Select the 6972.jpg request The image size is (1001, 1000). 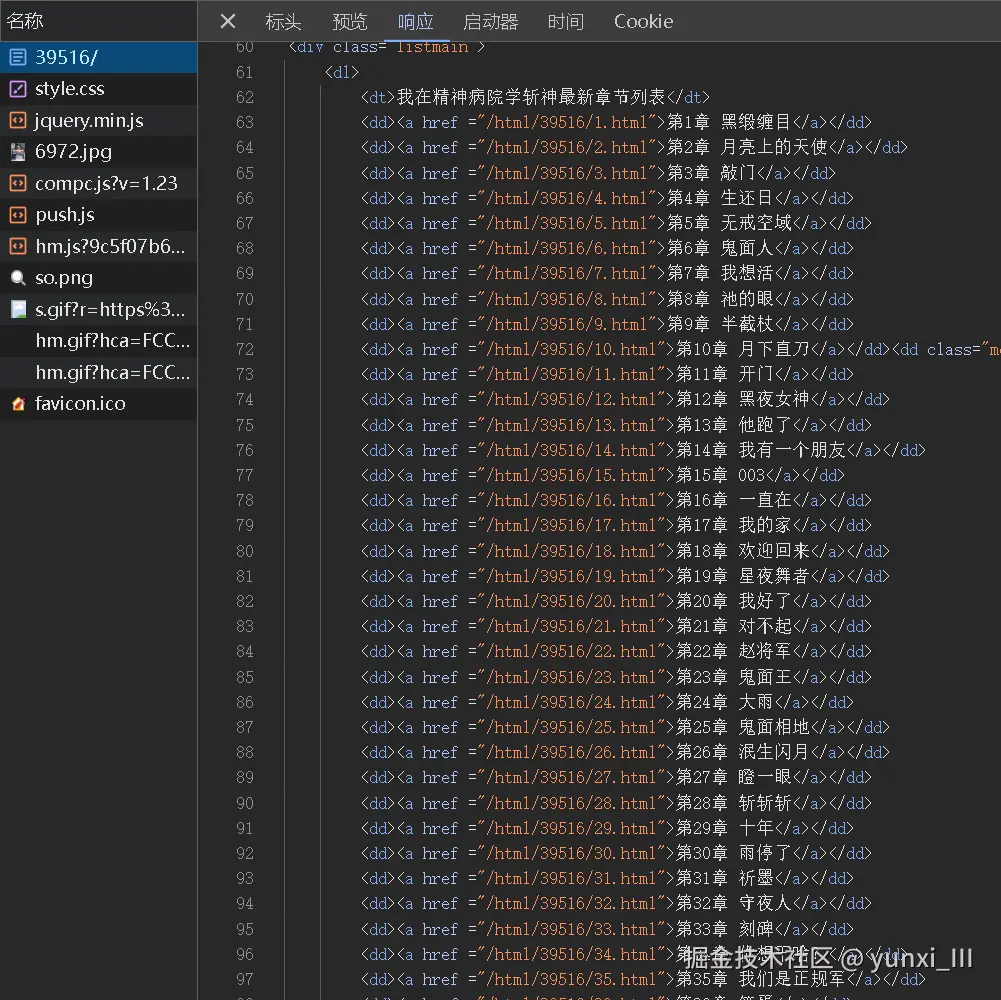point(98,151)
